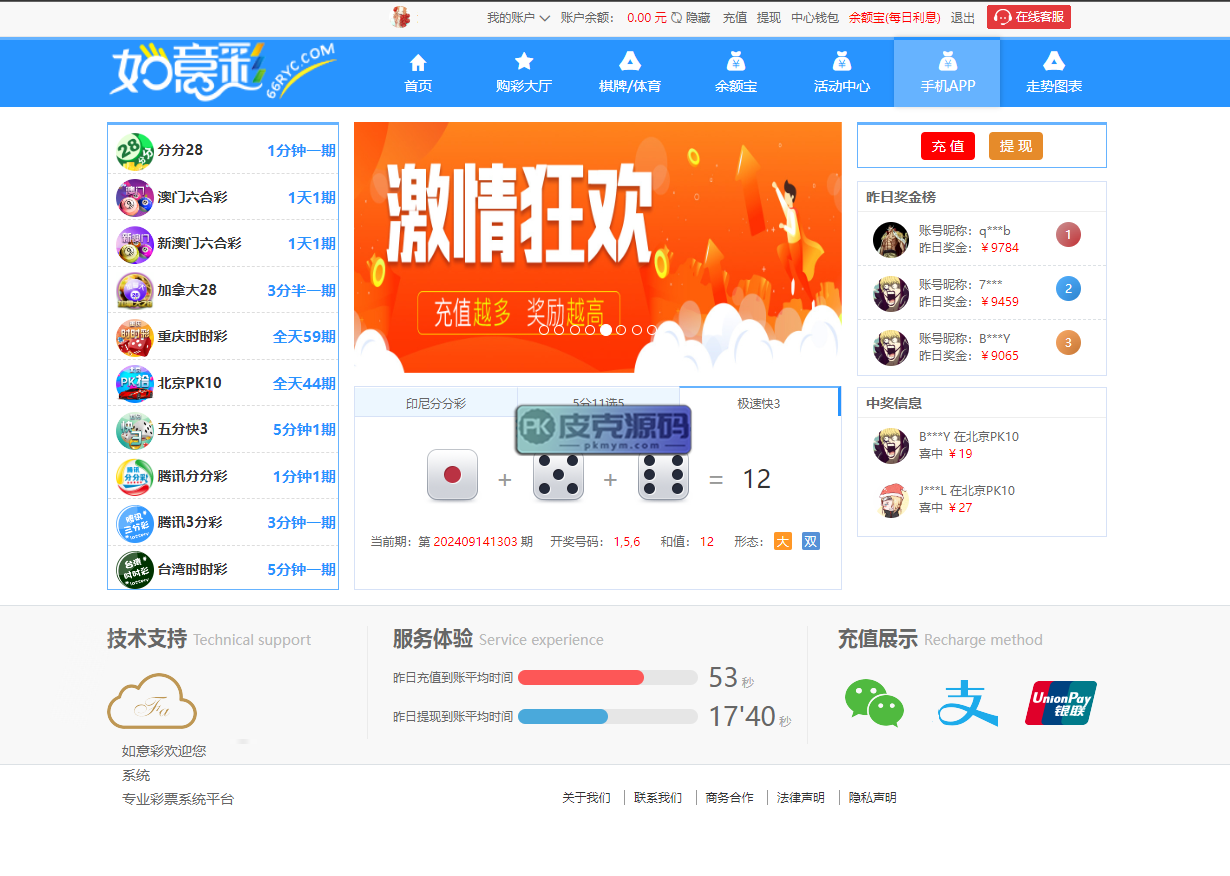Image resolution: width=1230 pixels, height=876 pixels.
Task: Click the WeChat pay recharge icon
Action: click(874, 703)
